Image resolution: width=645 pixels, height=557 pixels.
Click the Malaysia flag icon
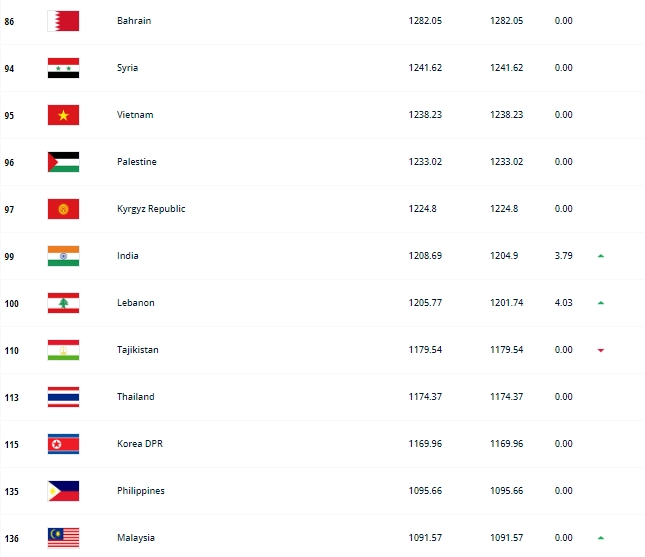pos(63,538)
